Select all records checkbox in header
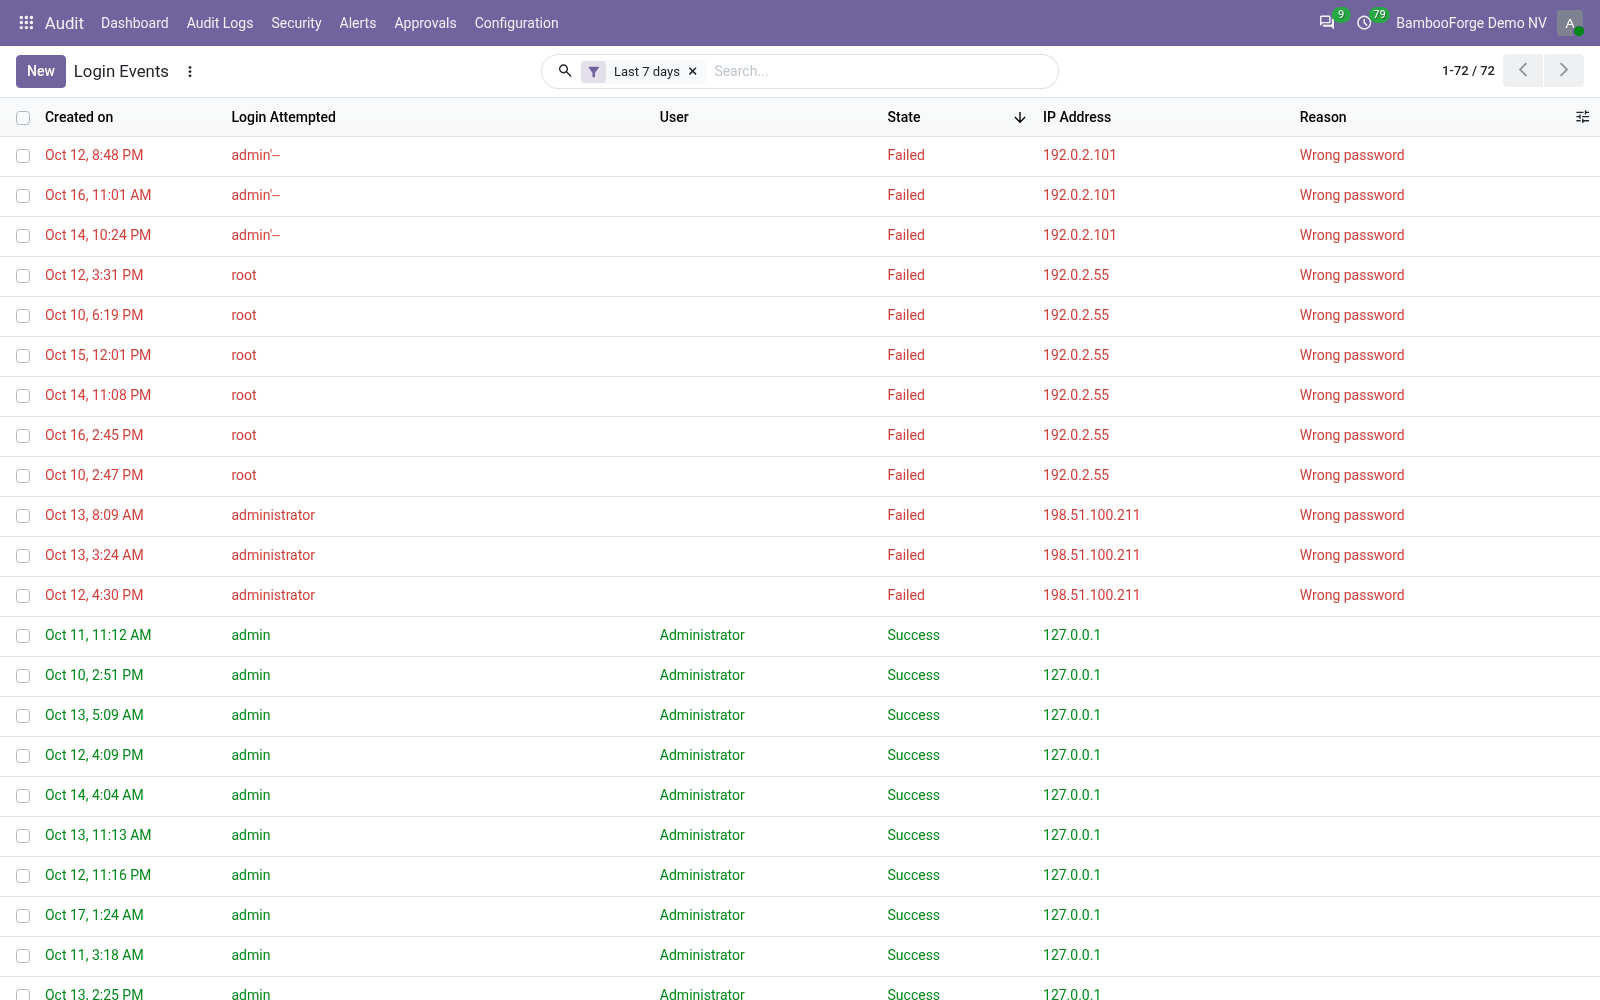The height and width of the screenshot is (1000, 1600). coord(23,117)
